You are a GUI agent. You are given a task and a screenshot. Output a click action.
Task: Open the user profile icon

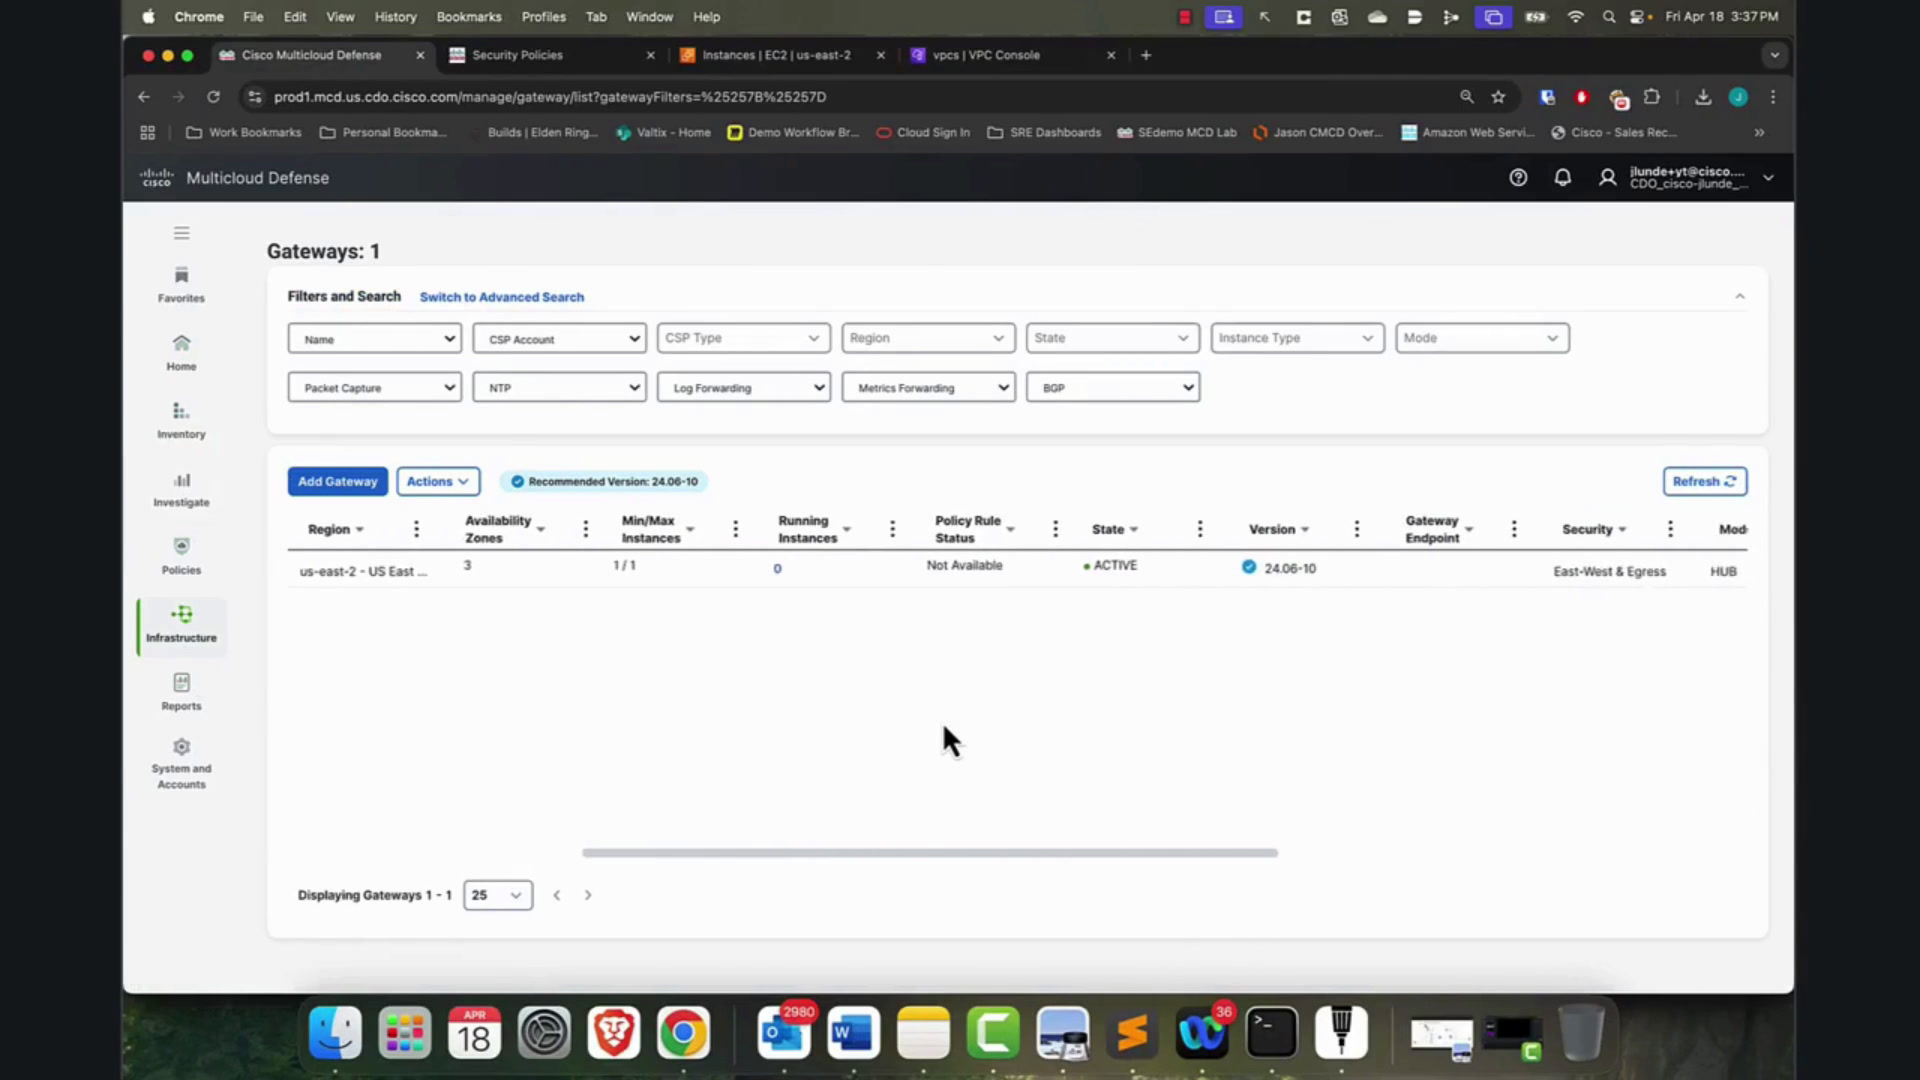tap(1607, 178)
